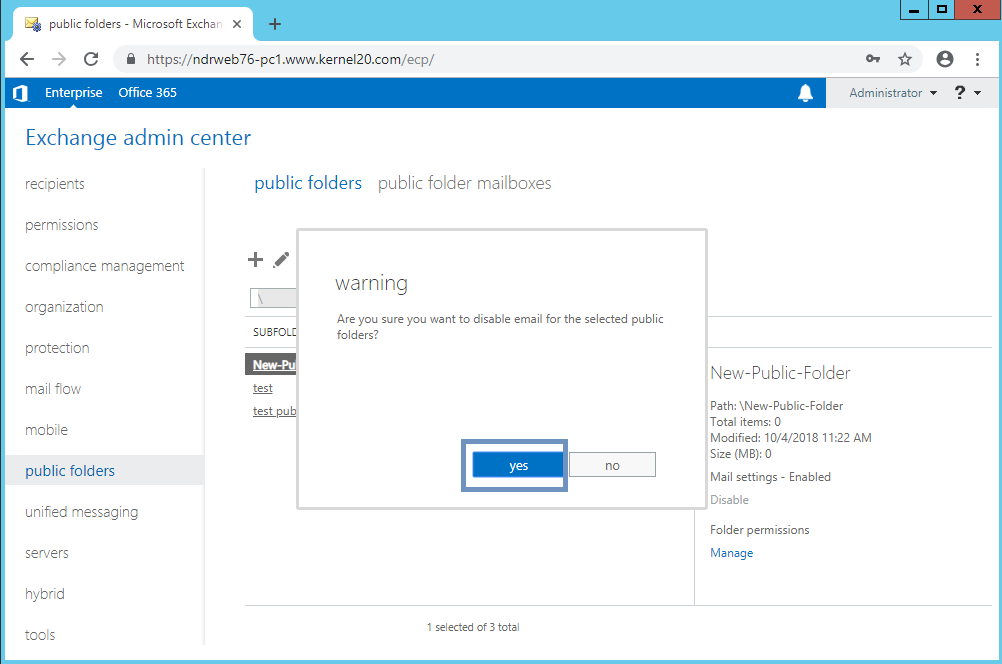This screenshot has height=664, width=1002.
Task: Open mail flow section
Action: point(53,389)
